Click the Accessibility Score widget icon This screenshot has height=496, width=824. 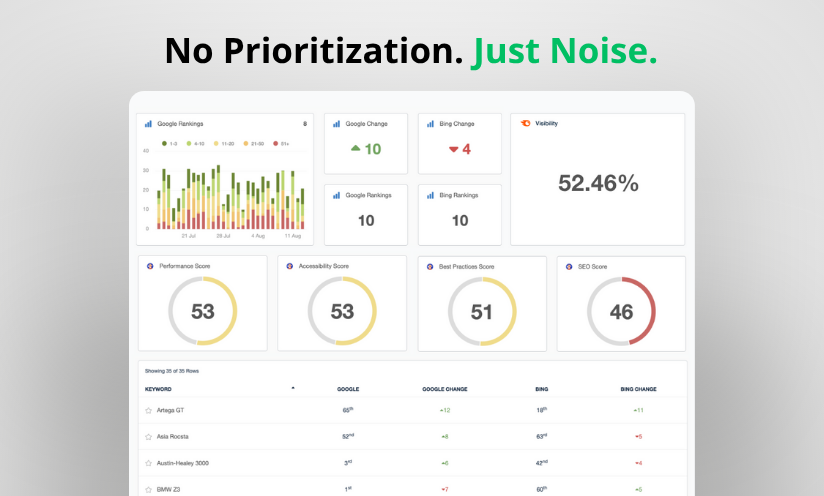289,266
